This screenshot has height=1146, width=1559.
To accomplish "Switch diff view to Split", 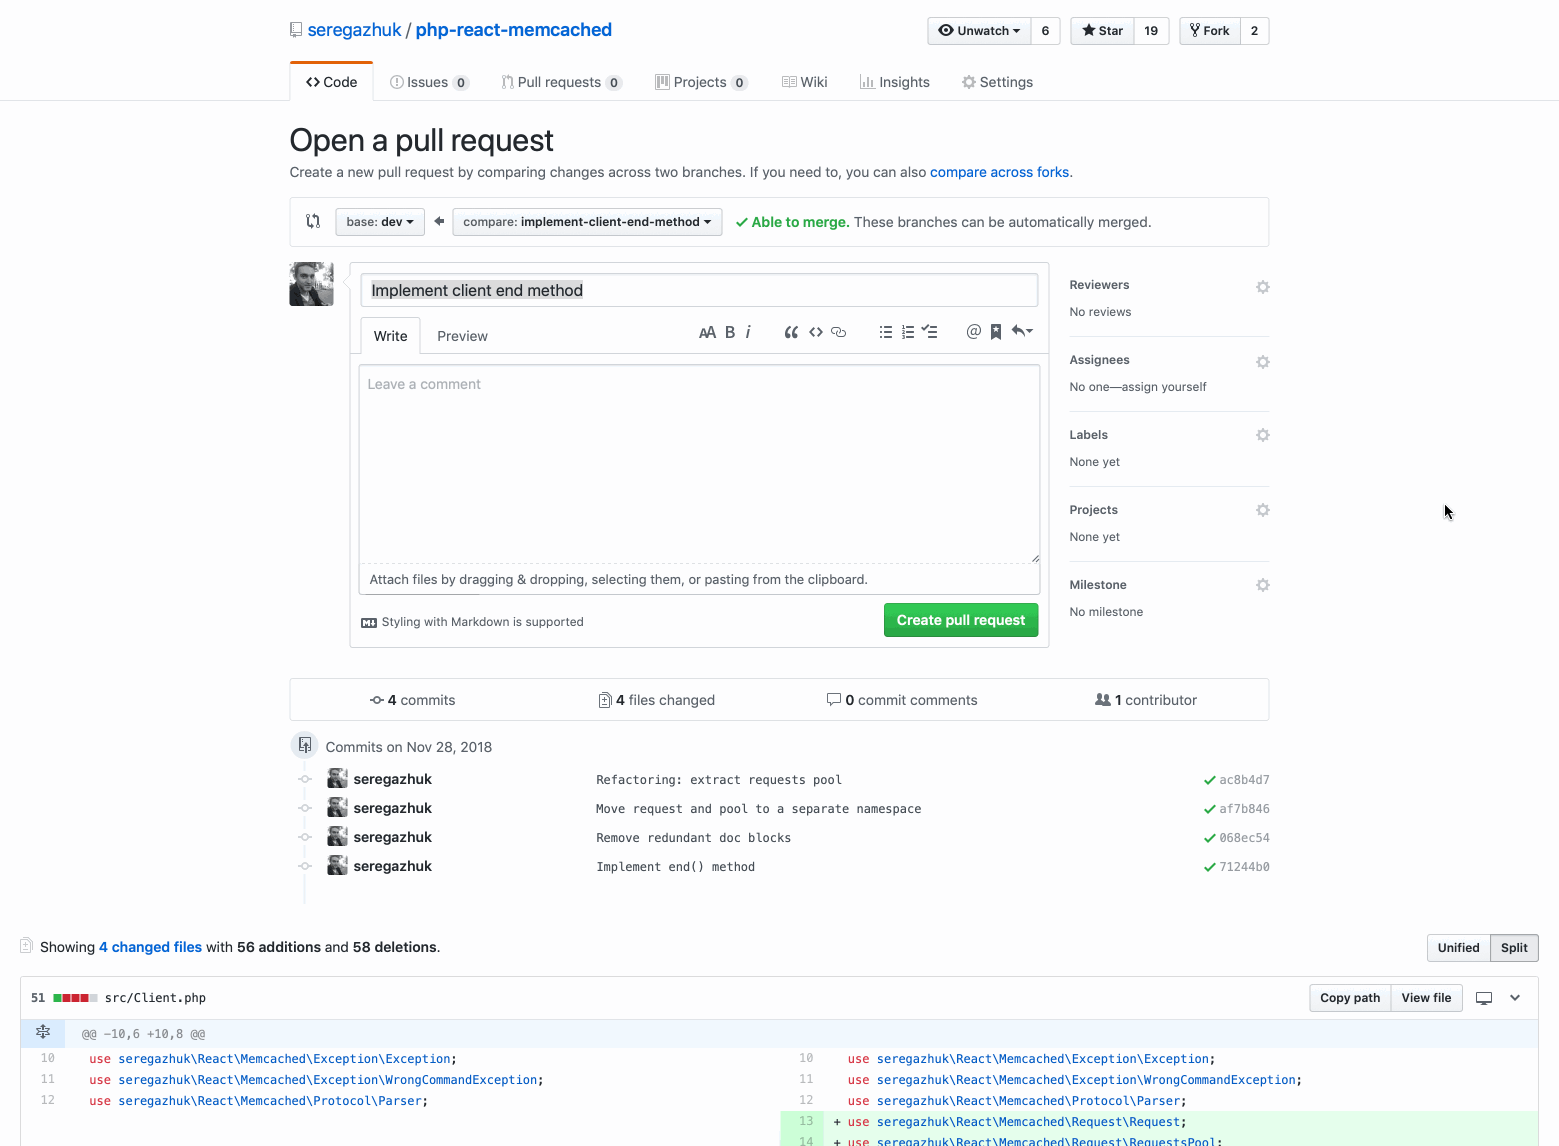I will pyautogui.click(x=1514, y=948).
